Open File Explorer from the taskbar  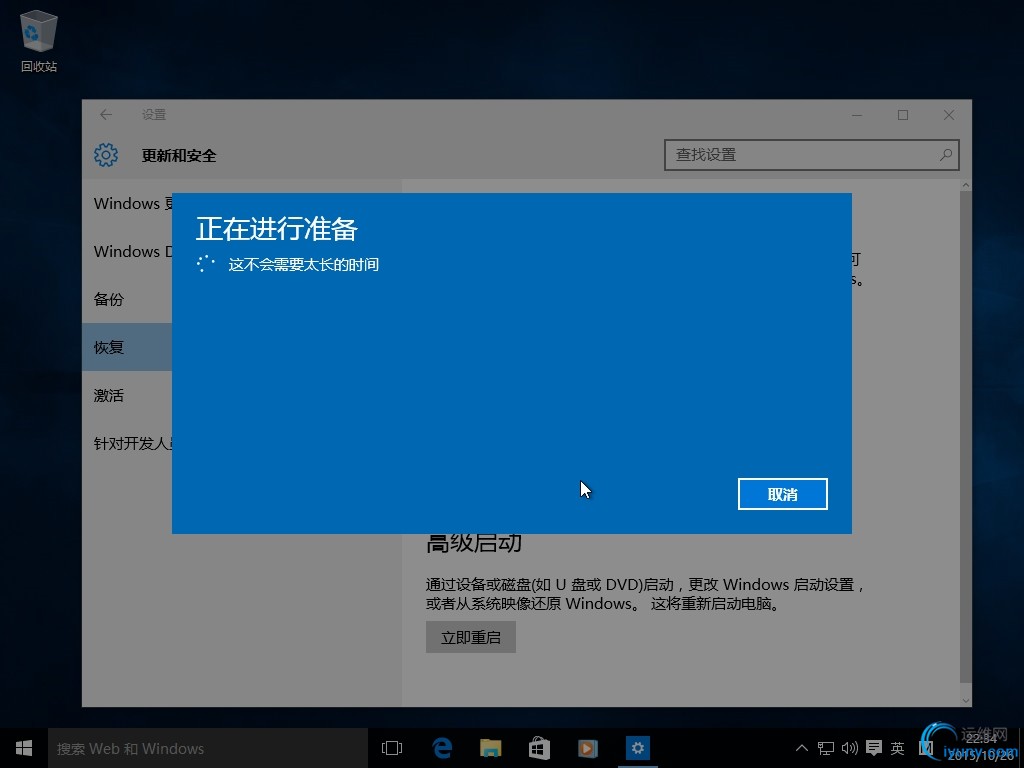pyautogui.click(x=490, y=748)
